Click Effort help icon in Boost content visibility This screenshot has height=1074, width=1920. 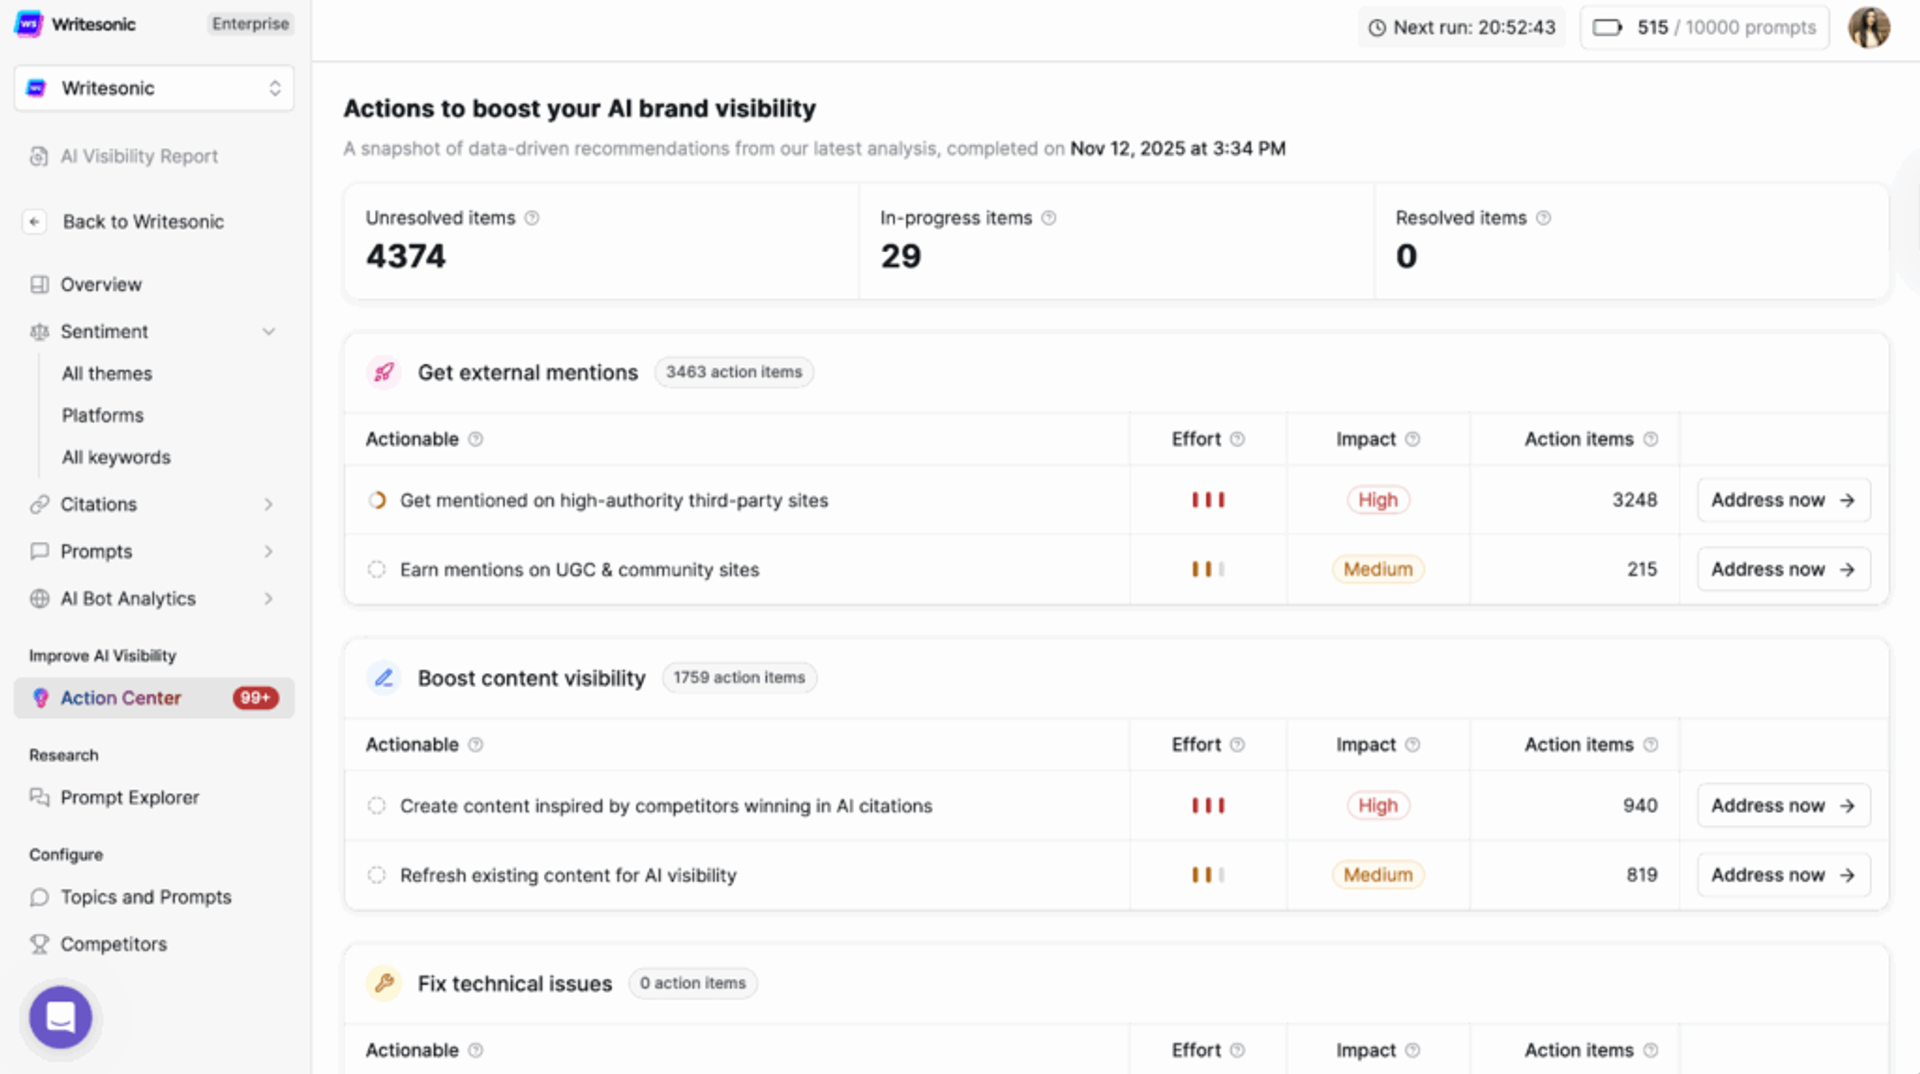(1237, 745)
